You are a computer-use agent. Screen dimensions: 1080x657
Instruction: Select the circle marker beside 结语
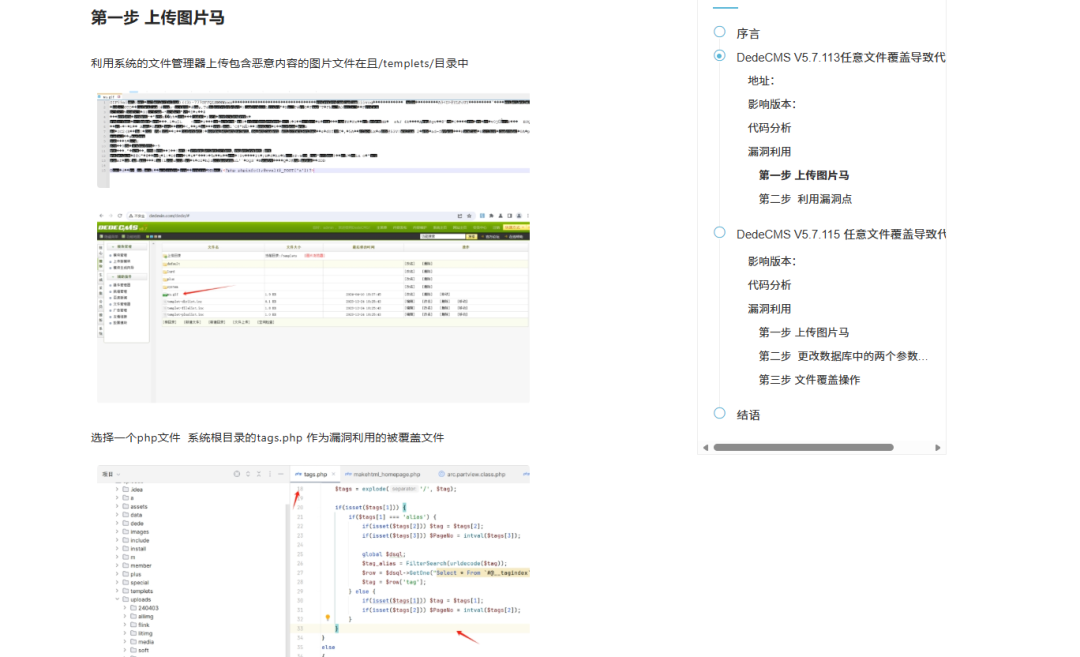(719, 413)
